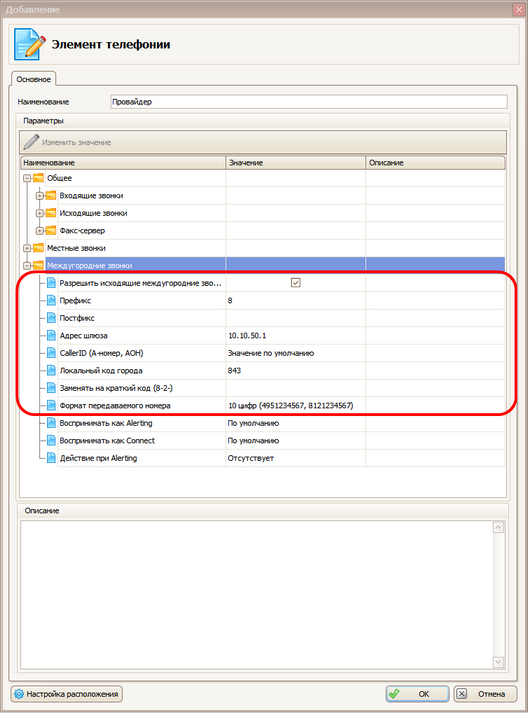Click the Факс-сервер folder icon
Image resolution: width=528 pixels, height=713 pixels.
pyautogui.click(x=50, y=231)
